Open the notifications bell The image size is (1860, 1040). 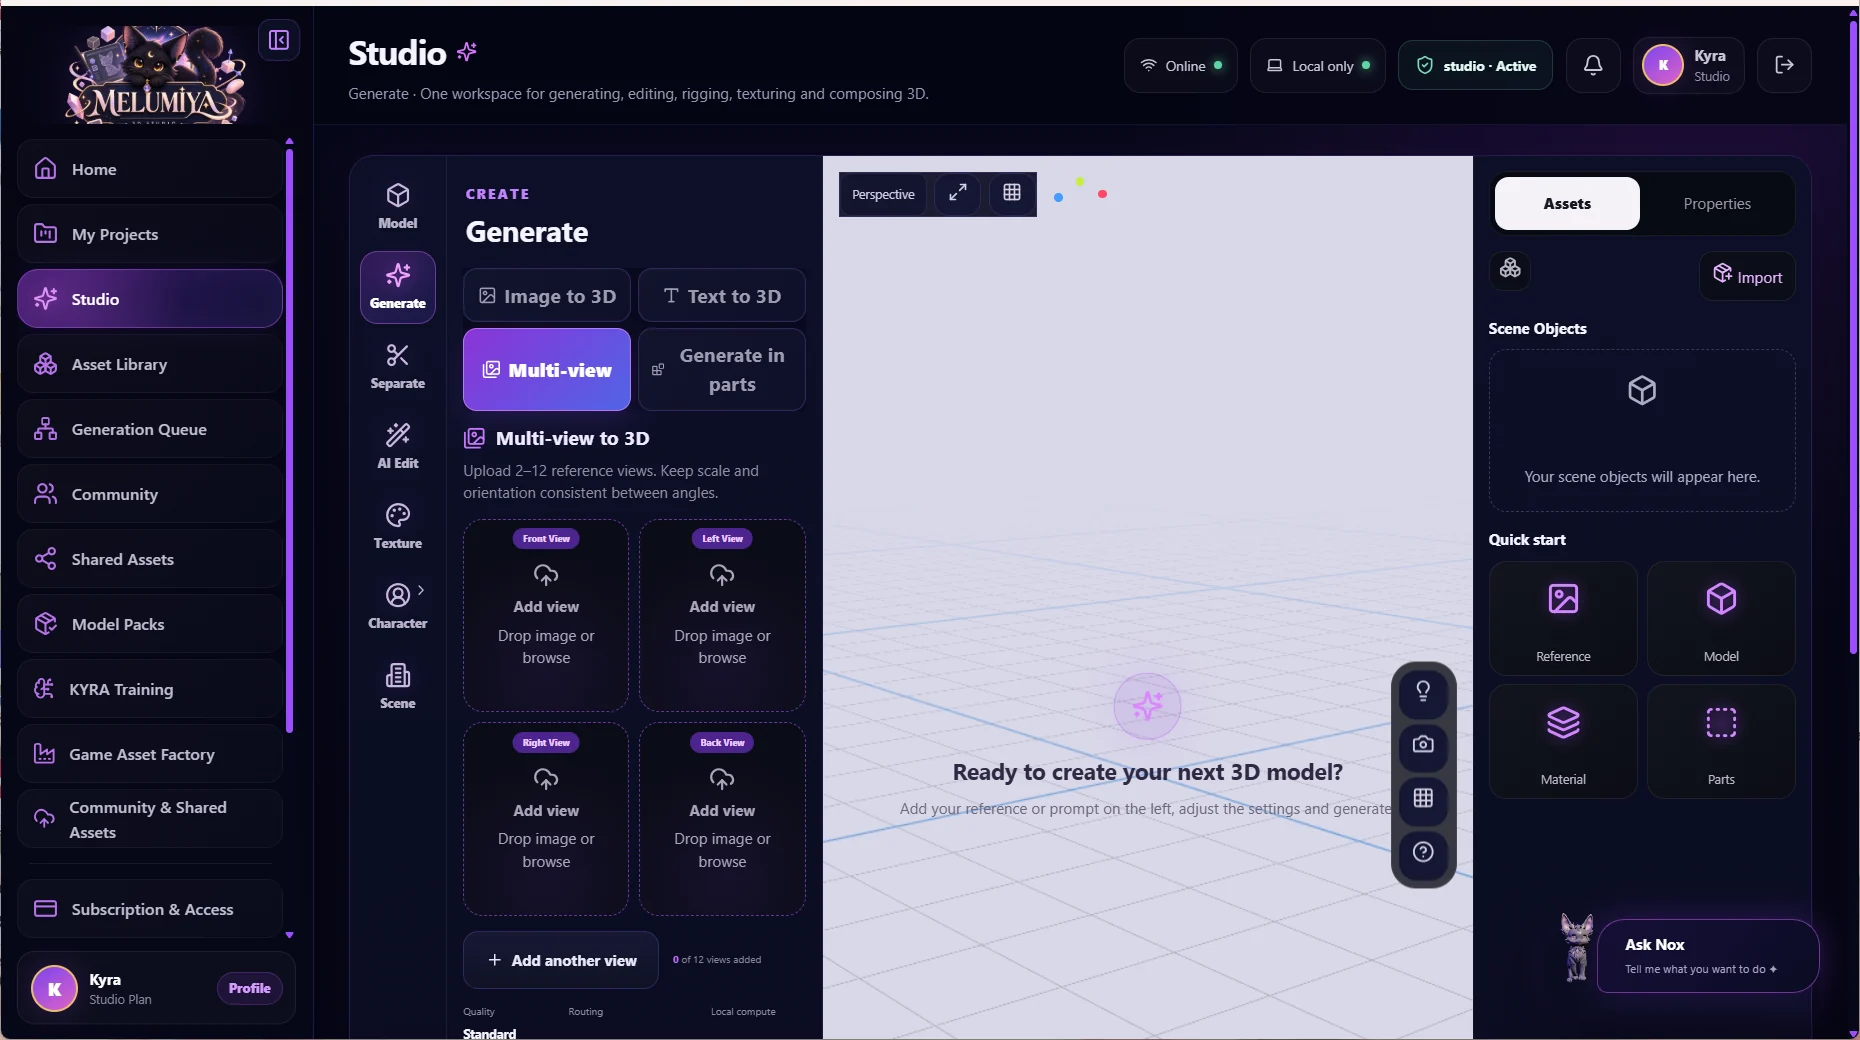coord(1593,65)
